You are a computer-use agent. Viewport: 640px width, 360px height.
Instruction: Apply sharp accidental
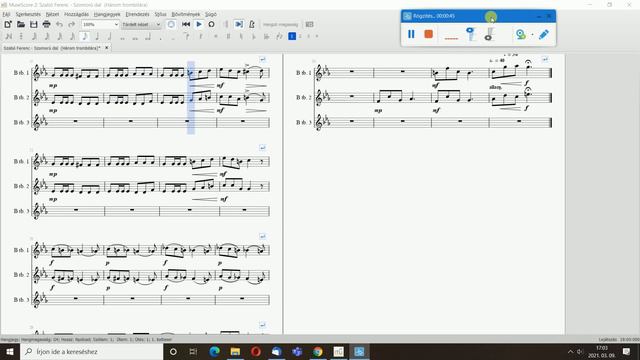click(x=229, y=36)
